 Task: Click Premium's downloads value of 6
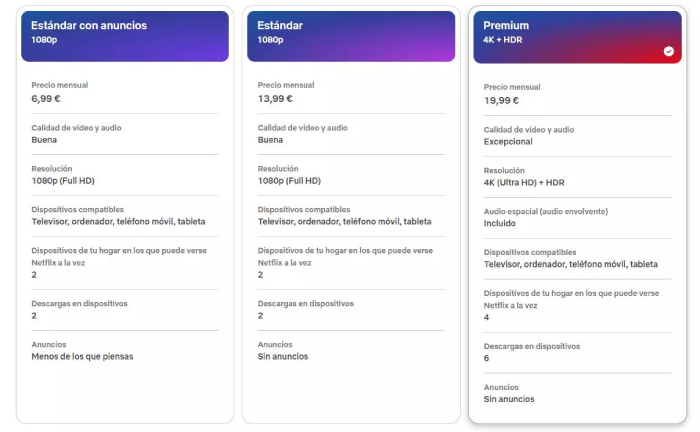(487, 358)
